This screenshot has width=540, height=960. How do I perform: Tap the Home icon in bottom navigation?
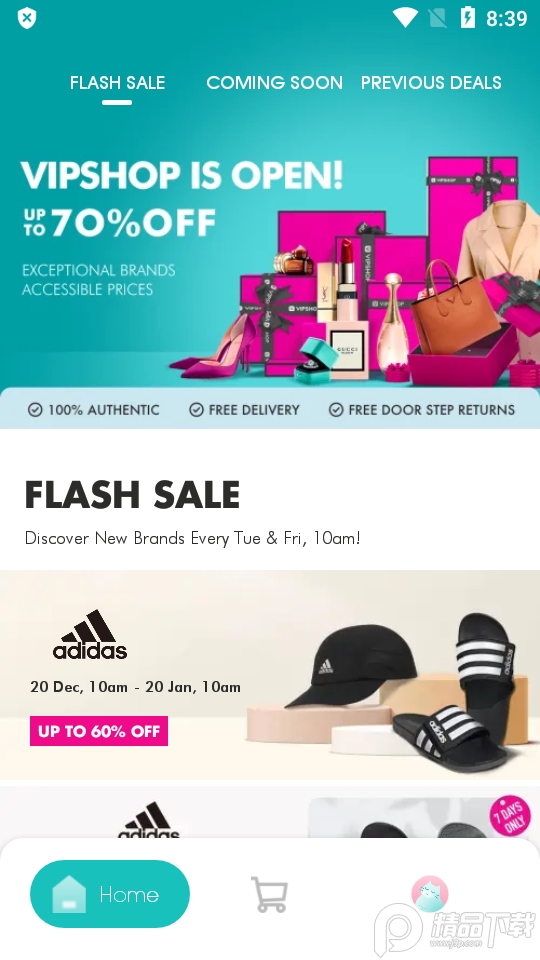(x=69, y=894)
